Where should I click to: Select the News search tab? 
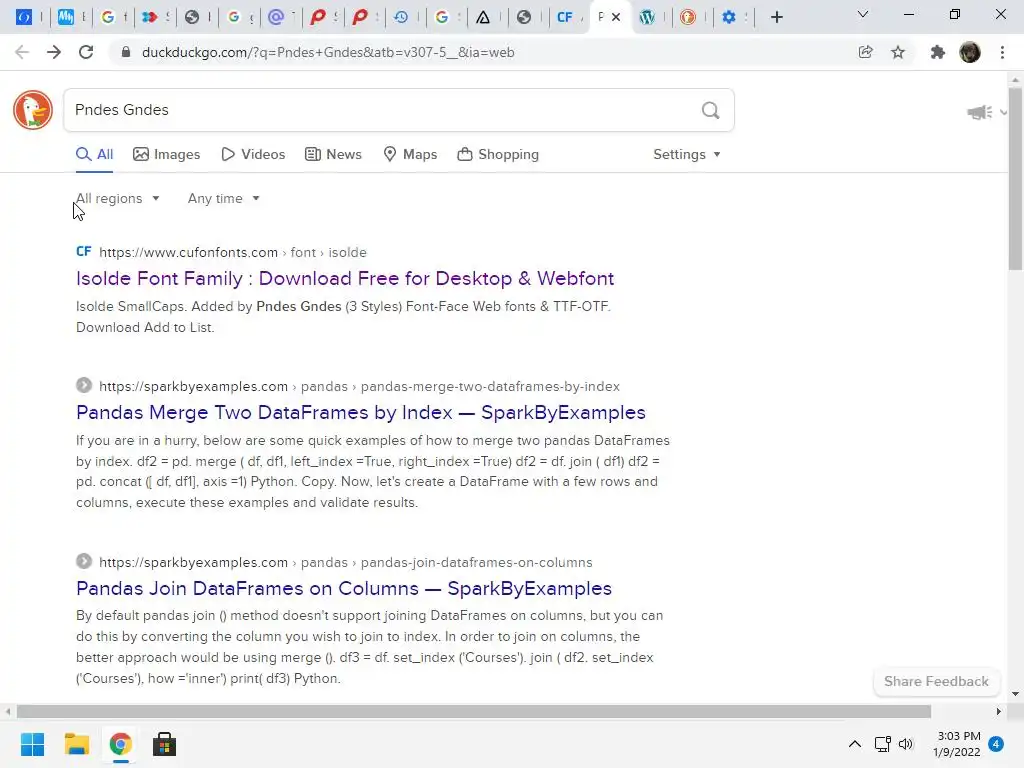pyautogui.click(x=333, y=155)
